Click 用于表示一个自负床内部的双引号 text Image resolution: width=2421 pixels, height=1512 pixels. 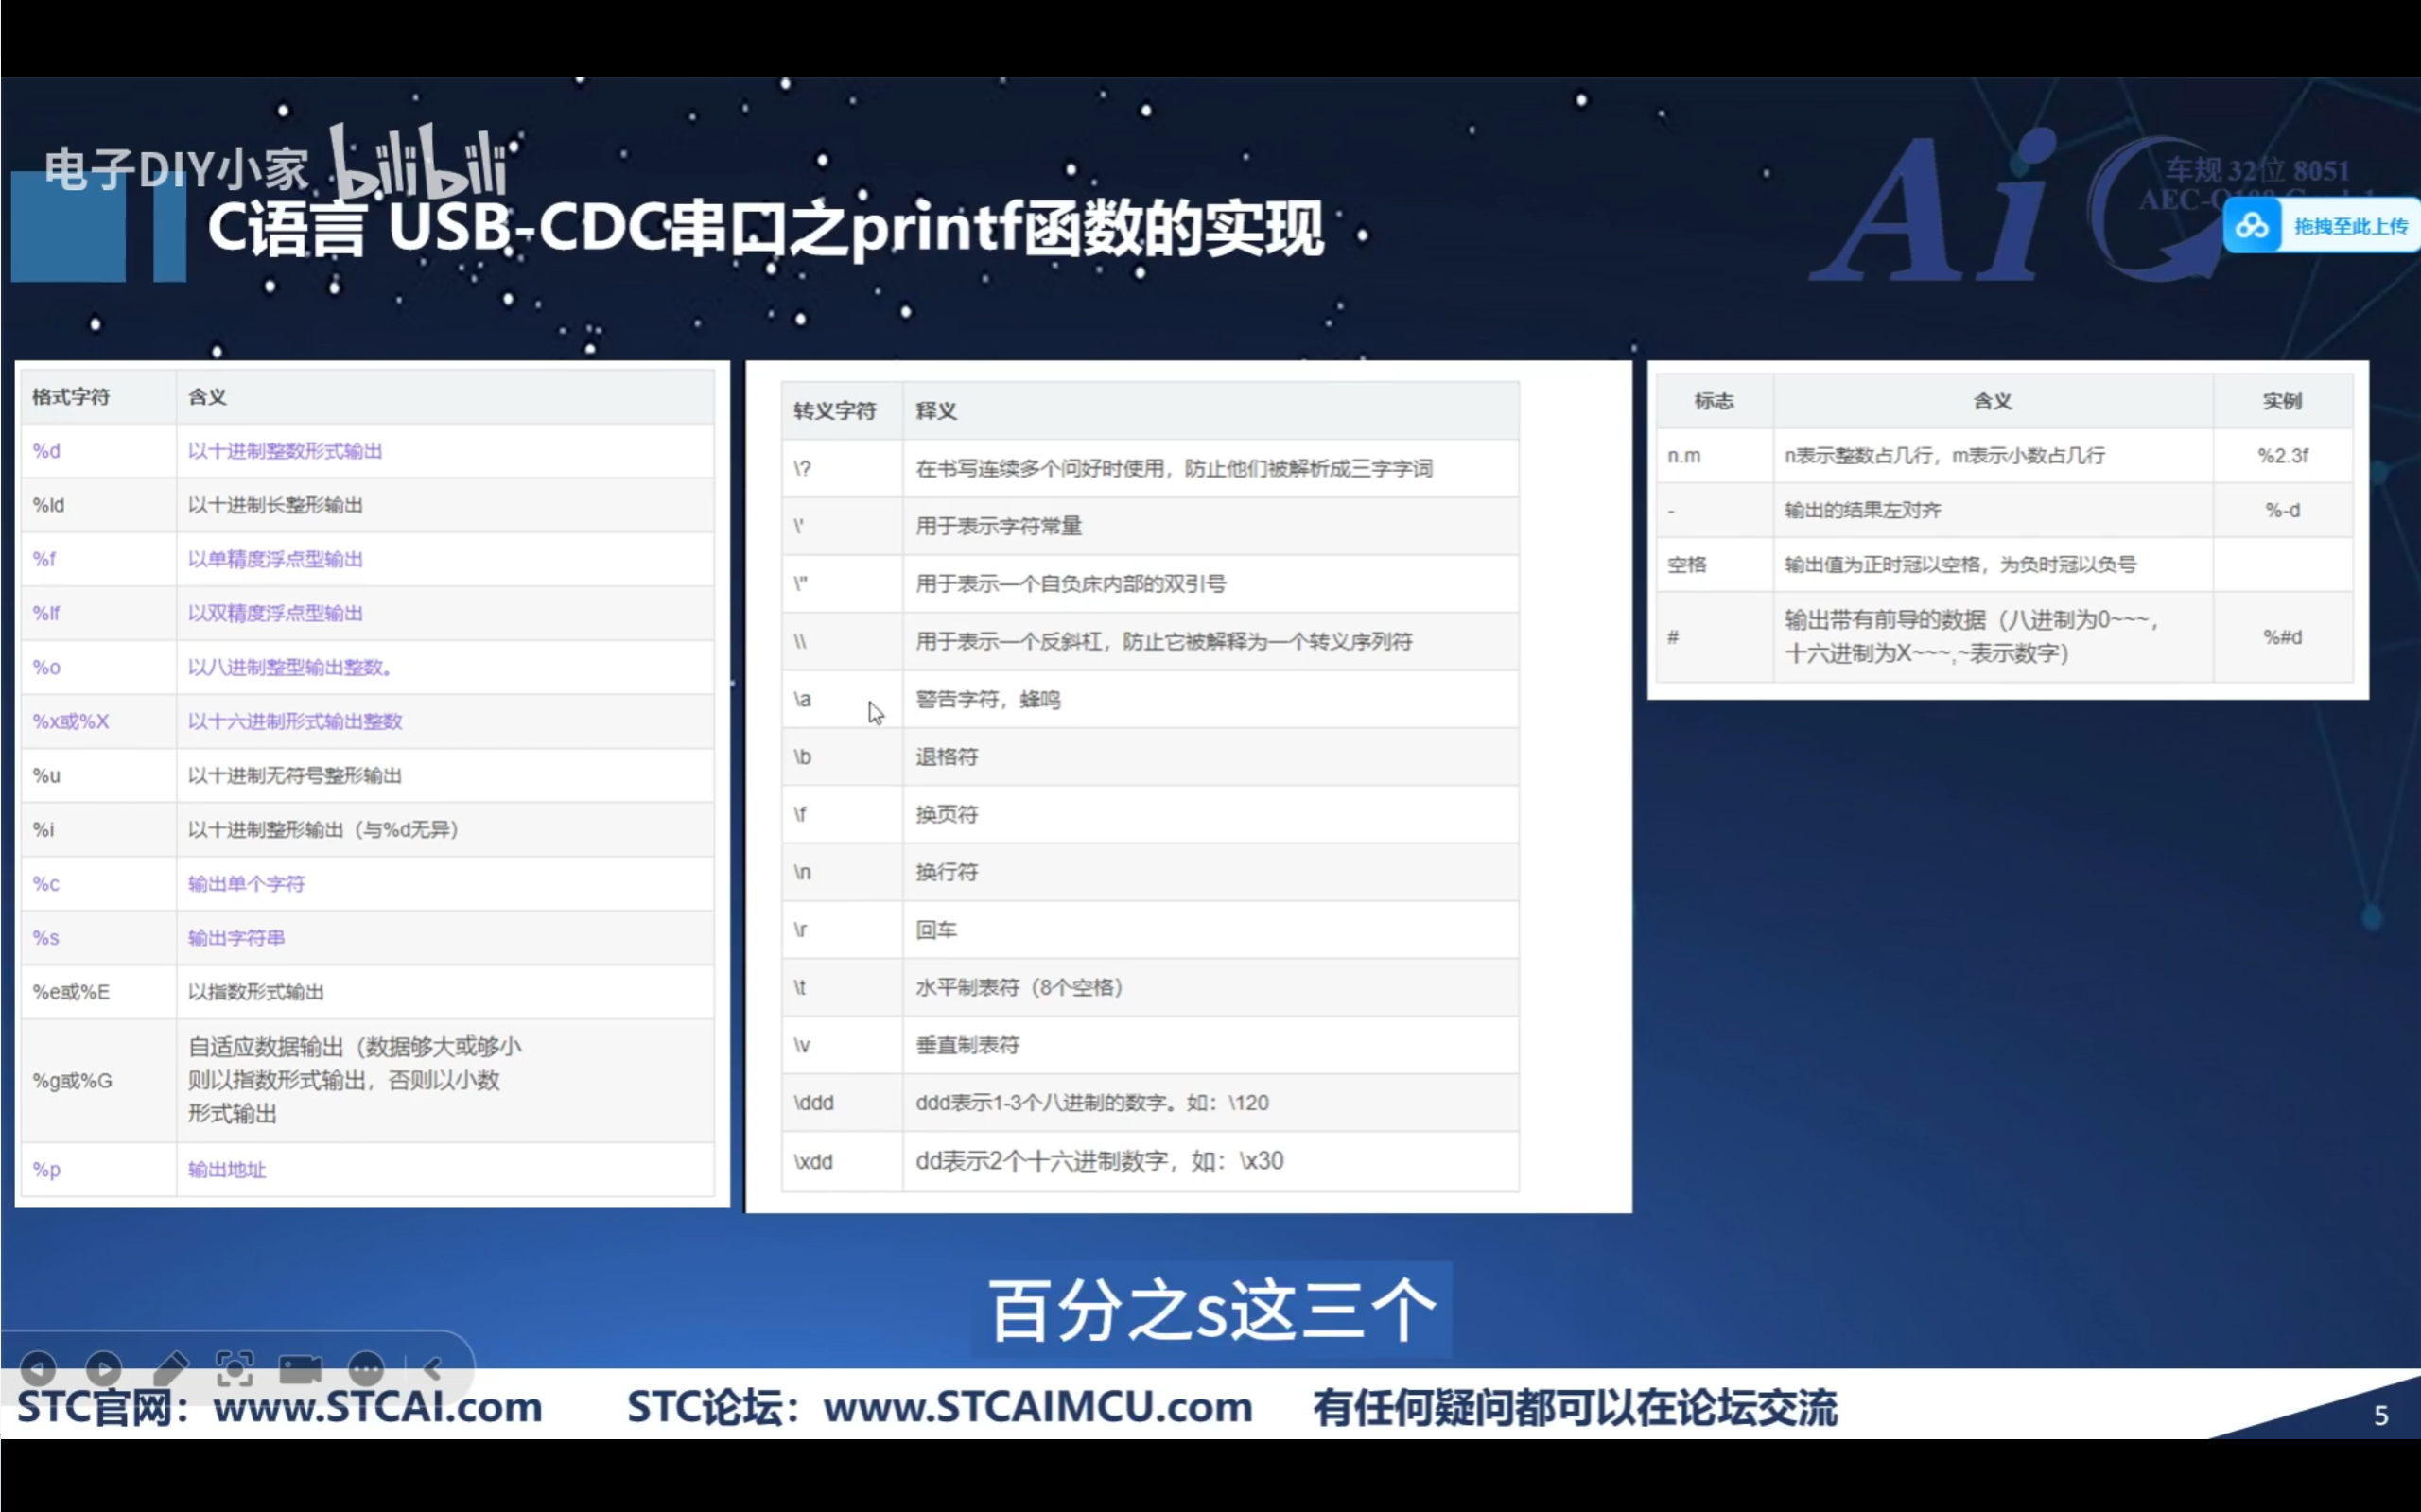point(1070,584)
